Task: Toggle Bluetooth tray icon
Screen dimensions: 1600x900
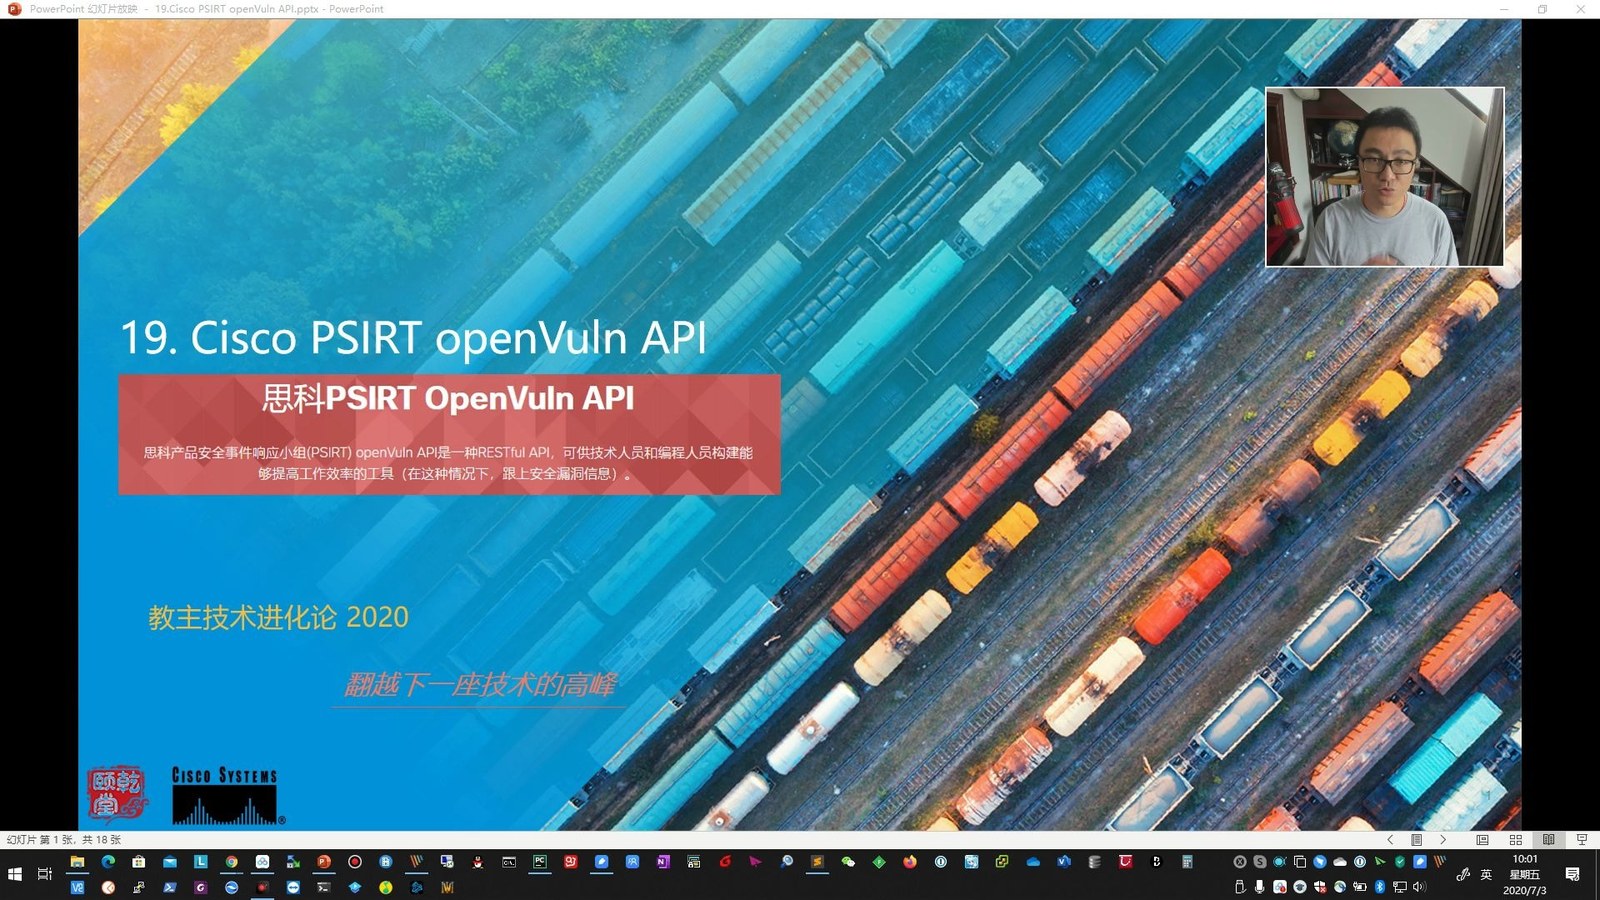Action: click(x=1379, y=886)
